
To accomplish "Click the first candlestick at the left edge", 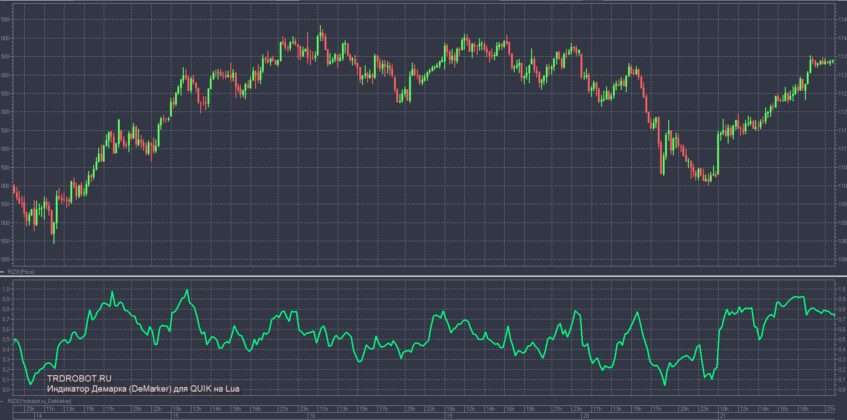I will [x=13, y=187].
